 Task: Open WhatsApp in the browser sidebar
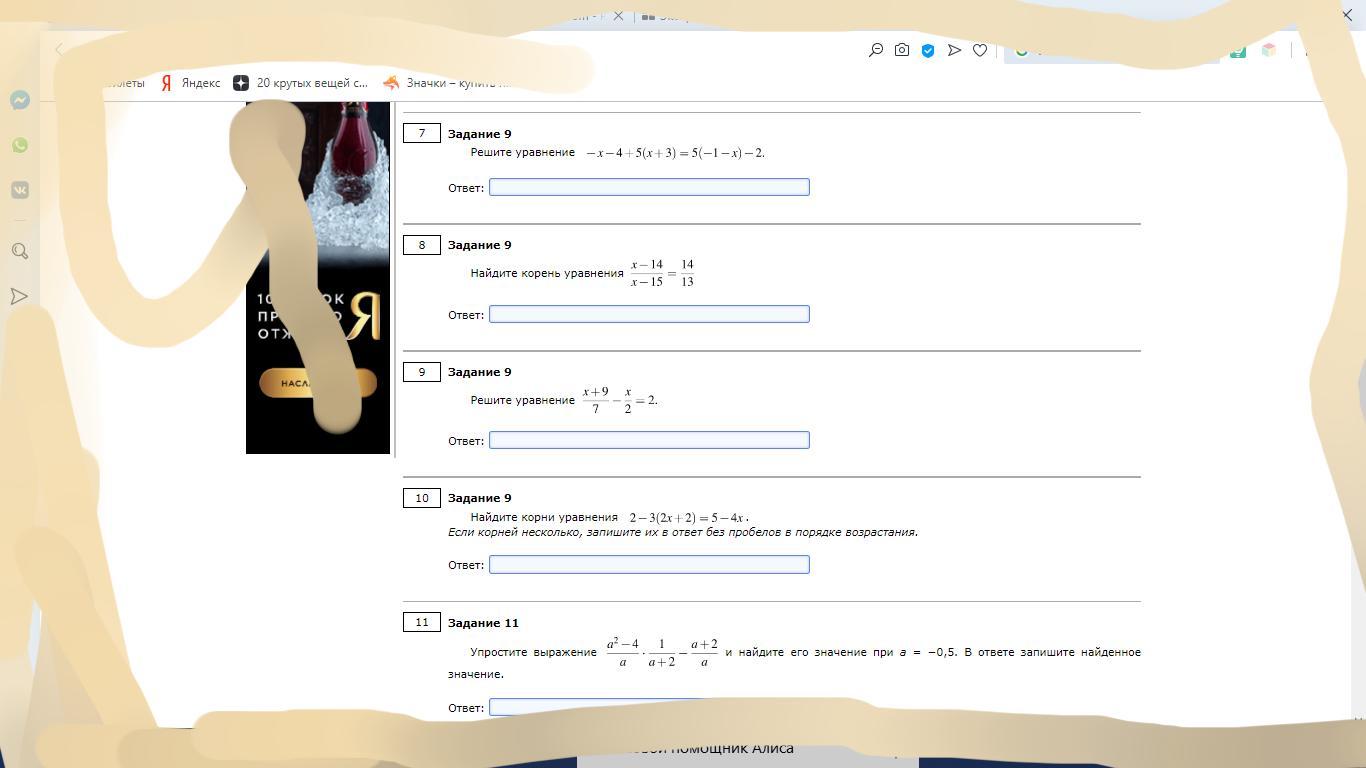20,145
